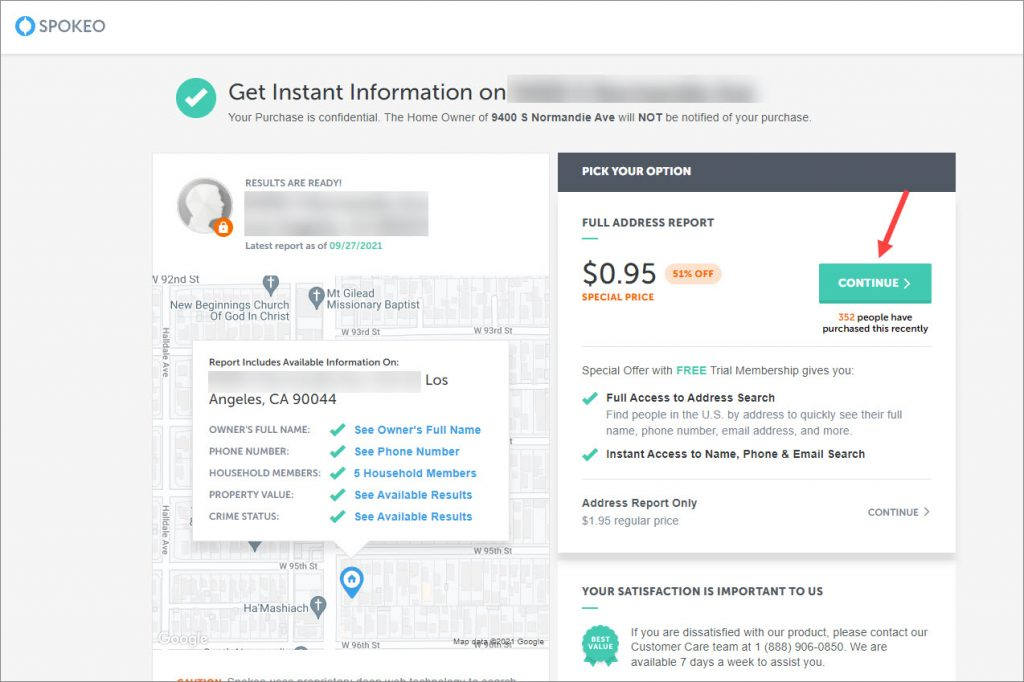Screen dimensions: 1024x682
Task: Click the Mt Gilead Missionary Baptist church marker
Action: point(317,297)
